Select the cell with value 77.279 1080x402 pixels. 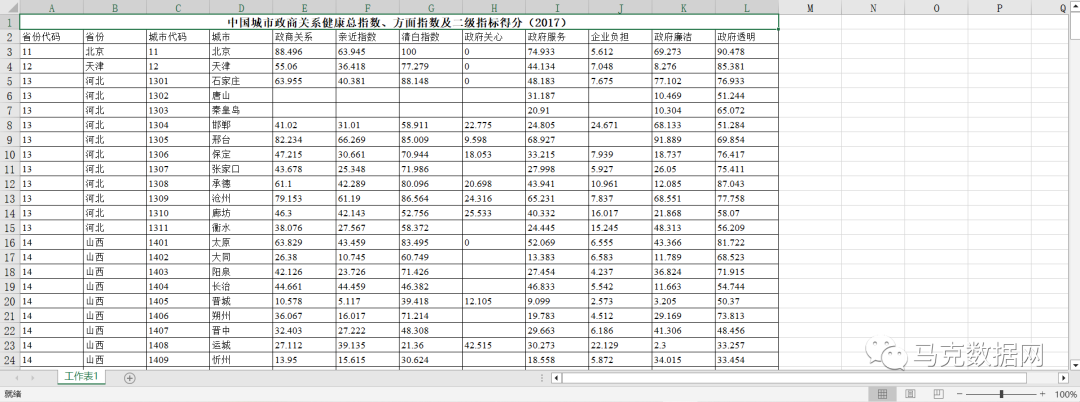pyautogui.click(x=430, y=67)
